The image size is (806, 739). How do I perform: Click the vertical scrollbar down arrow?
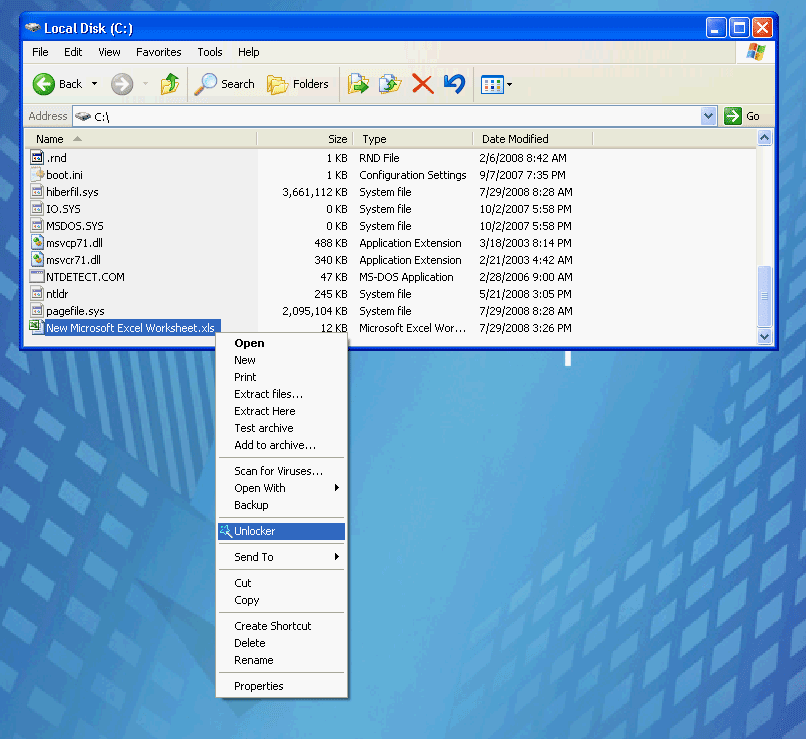(765, 337)
